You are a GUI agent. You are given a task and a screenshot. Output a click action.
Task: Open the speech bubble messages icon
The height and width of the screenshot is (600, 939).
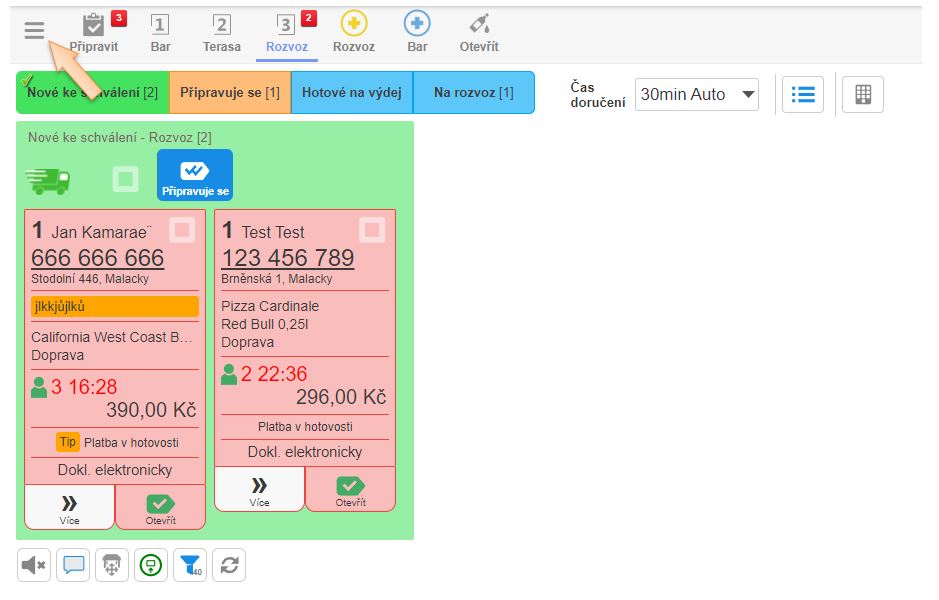(x=73, y=565)
